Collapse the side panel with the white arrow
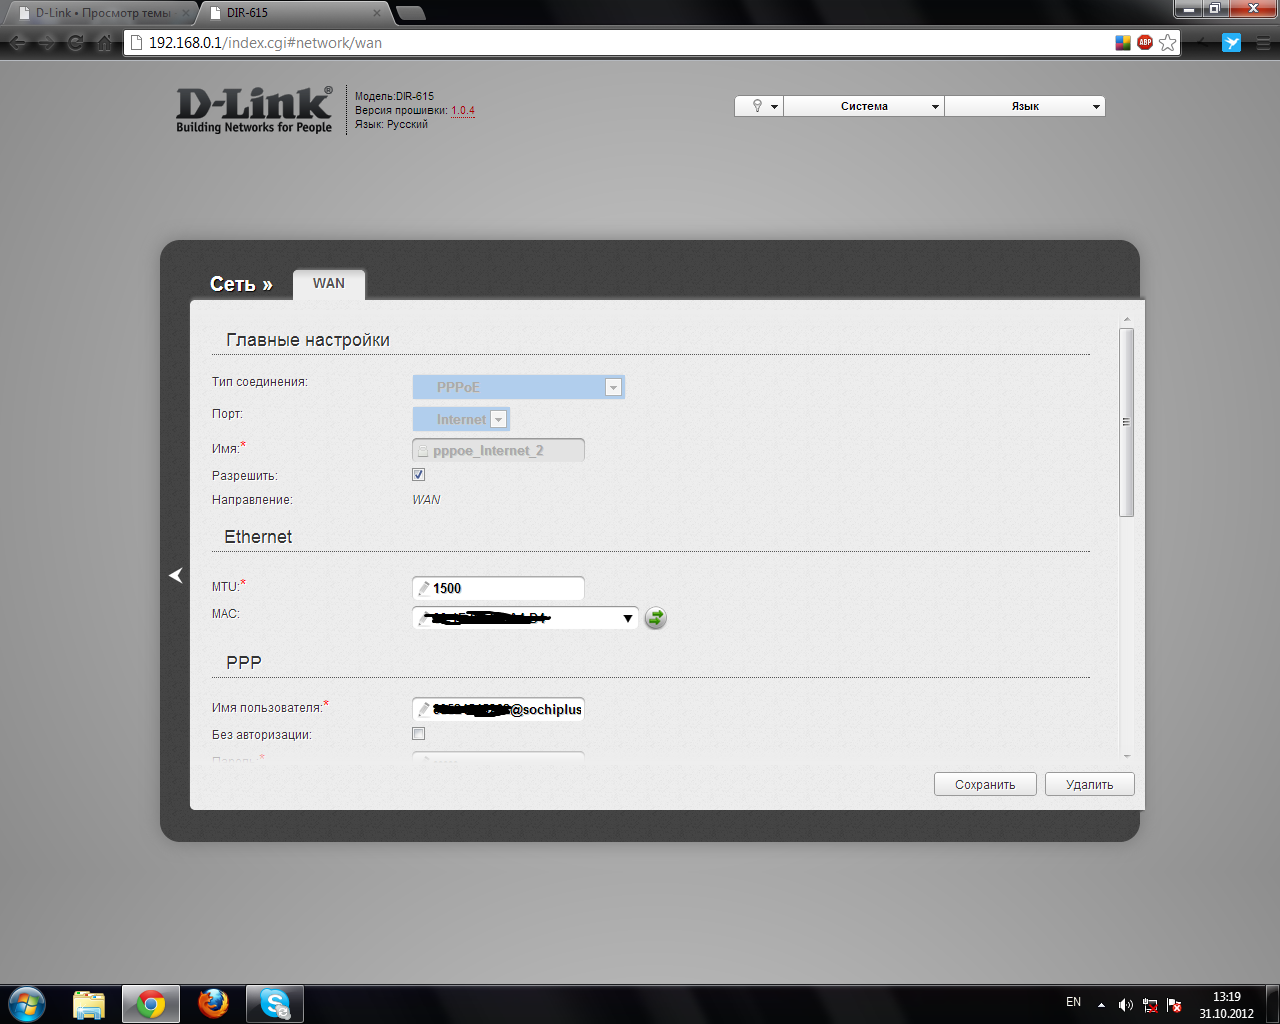The height and width of the screenshot is (1024, 1280). (176, 575)
